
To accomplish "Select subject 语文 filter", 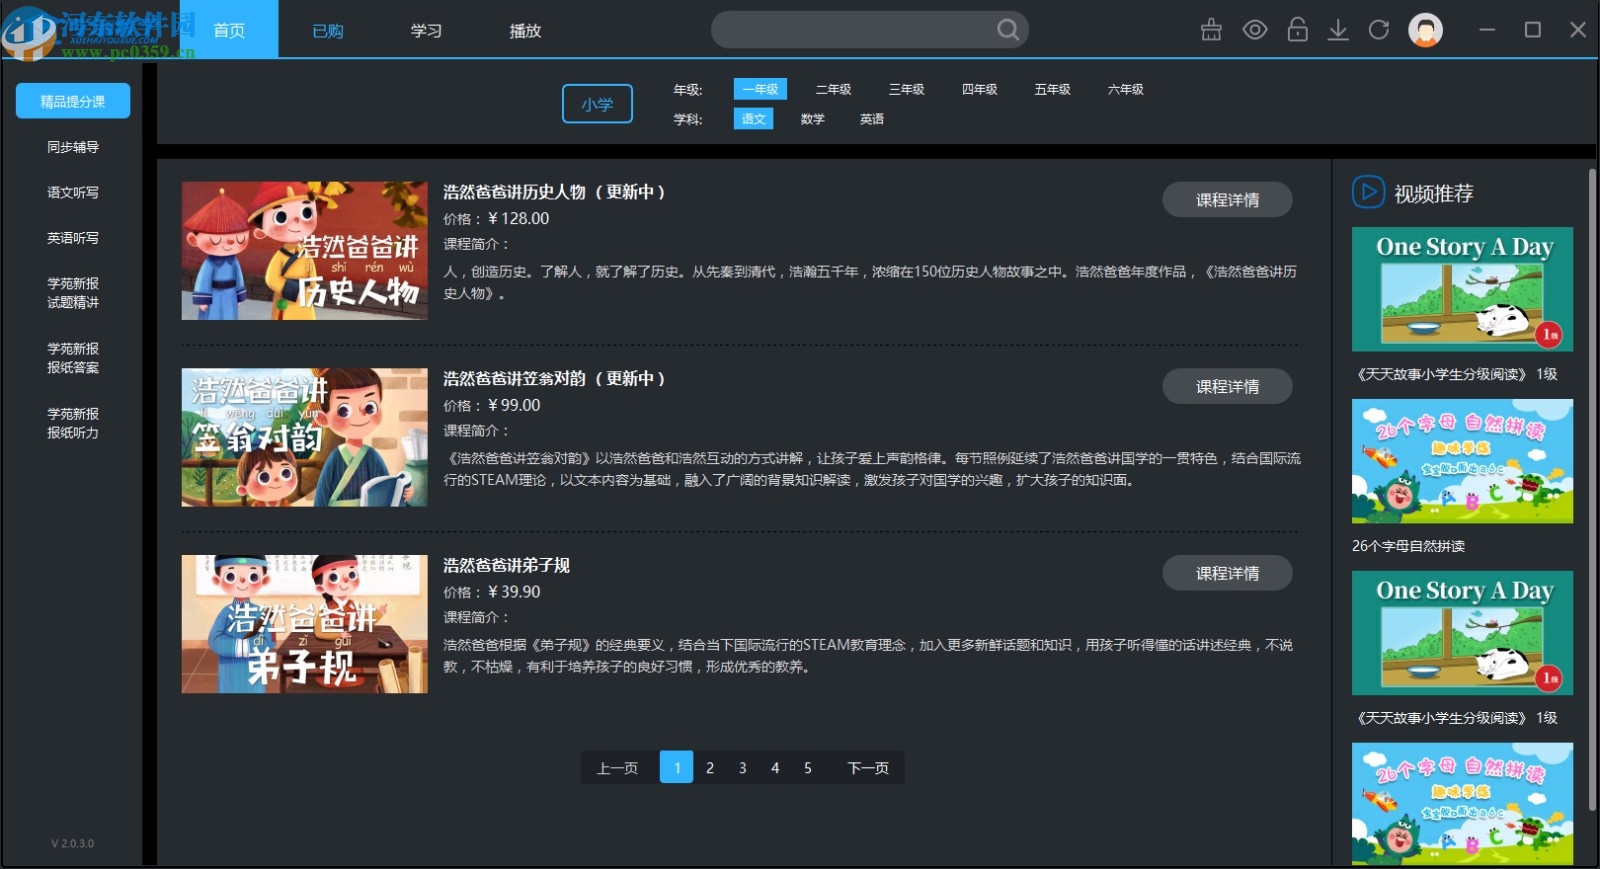I will point(753,119).
